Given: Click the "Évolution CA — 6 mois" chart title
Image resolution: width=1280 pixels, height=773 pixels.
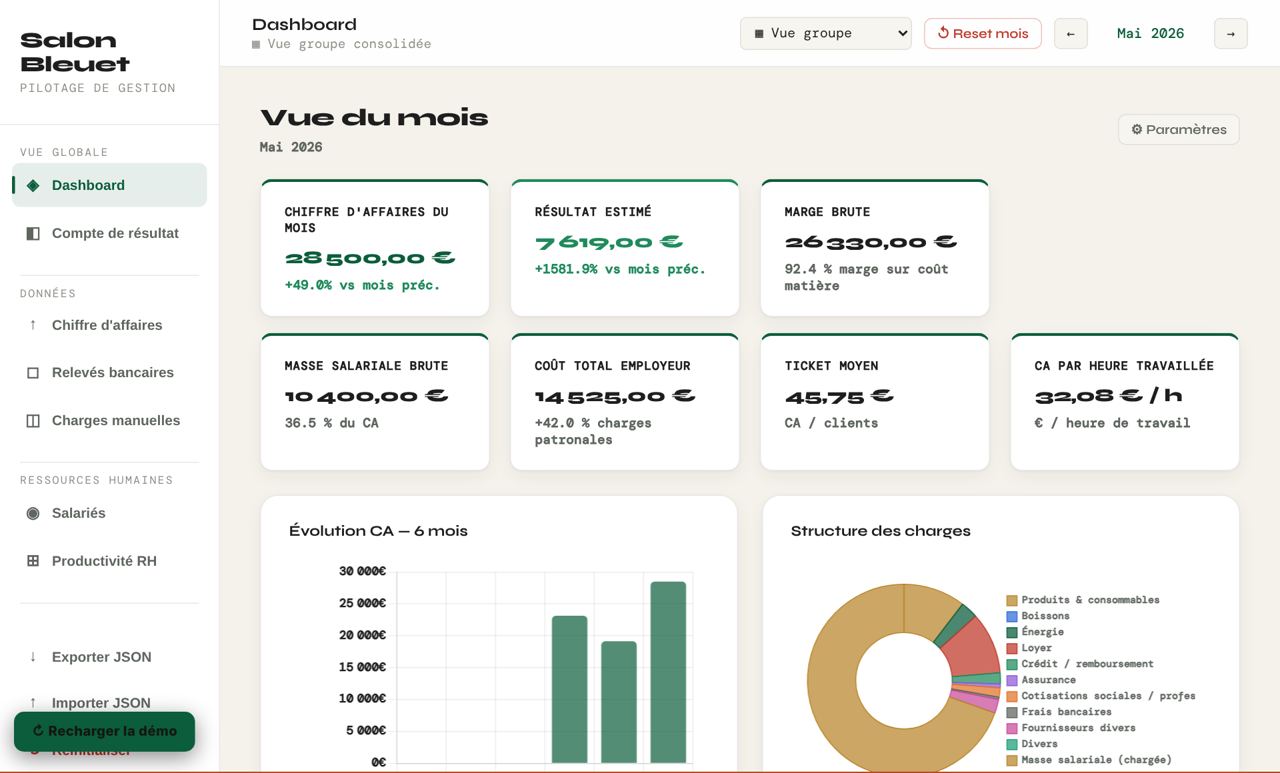Looking at the screenshot, I should tap(378, 531).
